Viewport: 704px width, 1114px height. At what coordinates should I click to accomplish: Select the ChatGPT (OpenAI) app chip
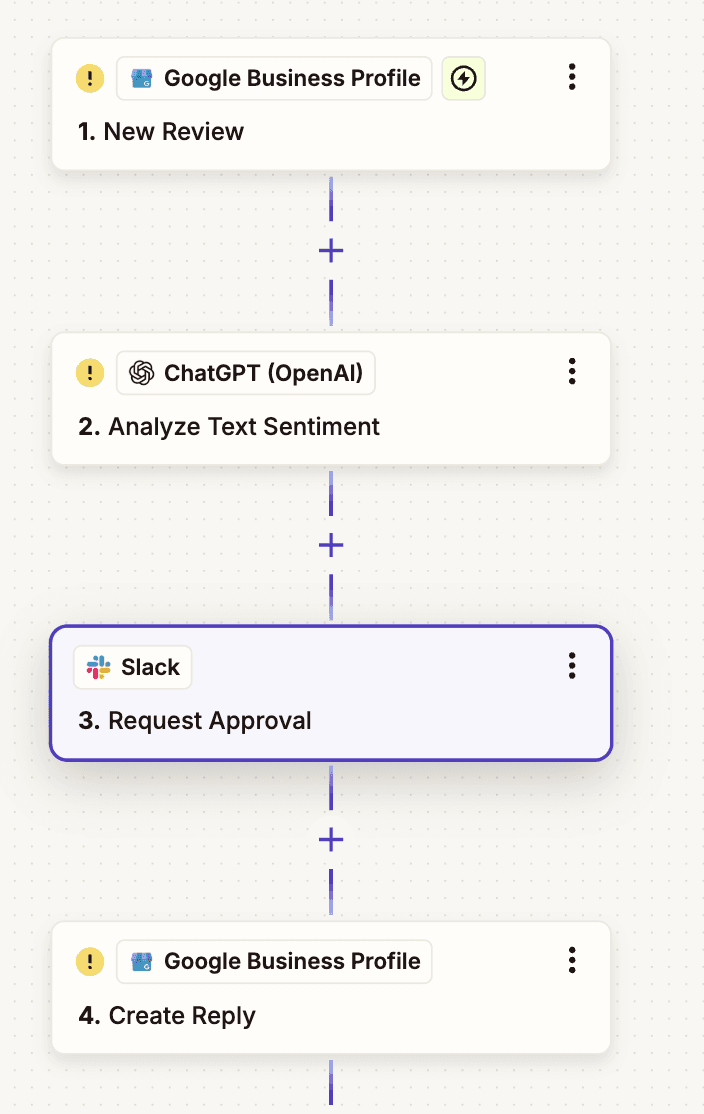pos(246,373)
